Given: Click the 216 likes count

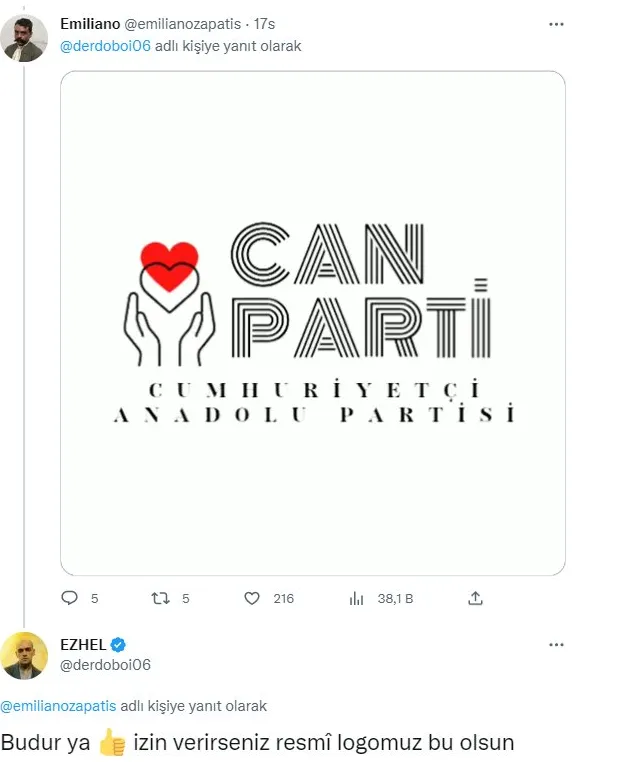Looking at the screenshot, I should tap(283, 598).
